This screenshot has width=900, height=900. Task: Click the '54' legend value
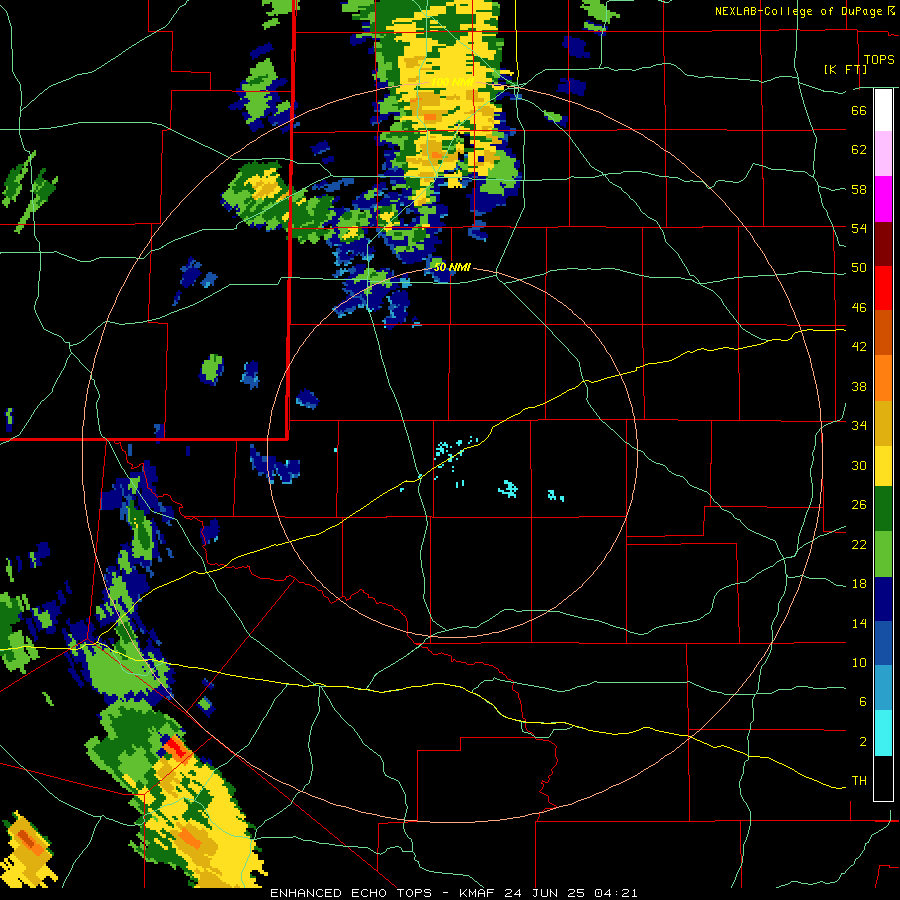point(859,228)
